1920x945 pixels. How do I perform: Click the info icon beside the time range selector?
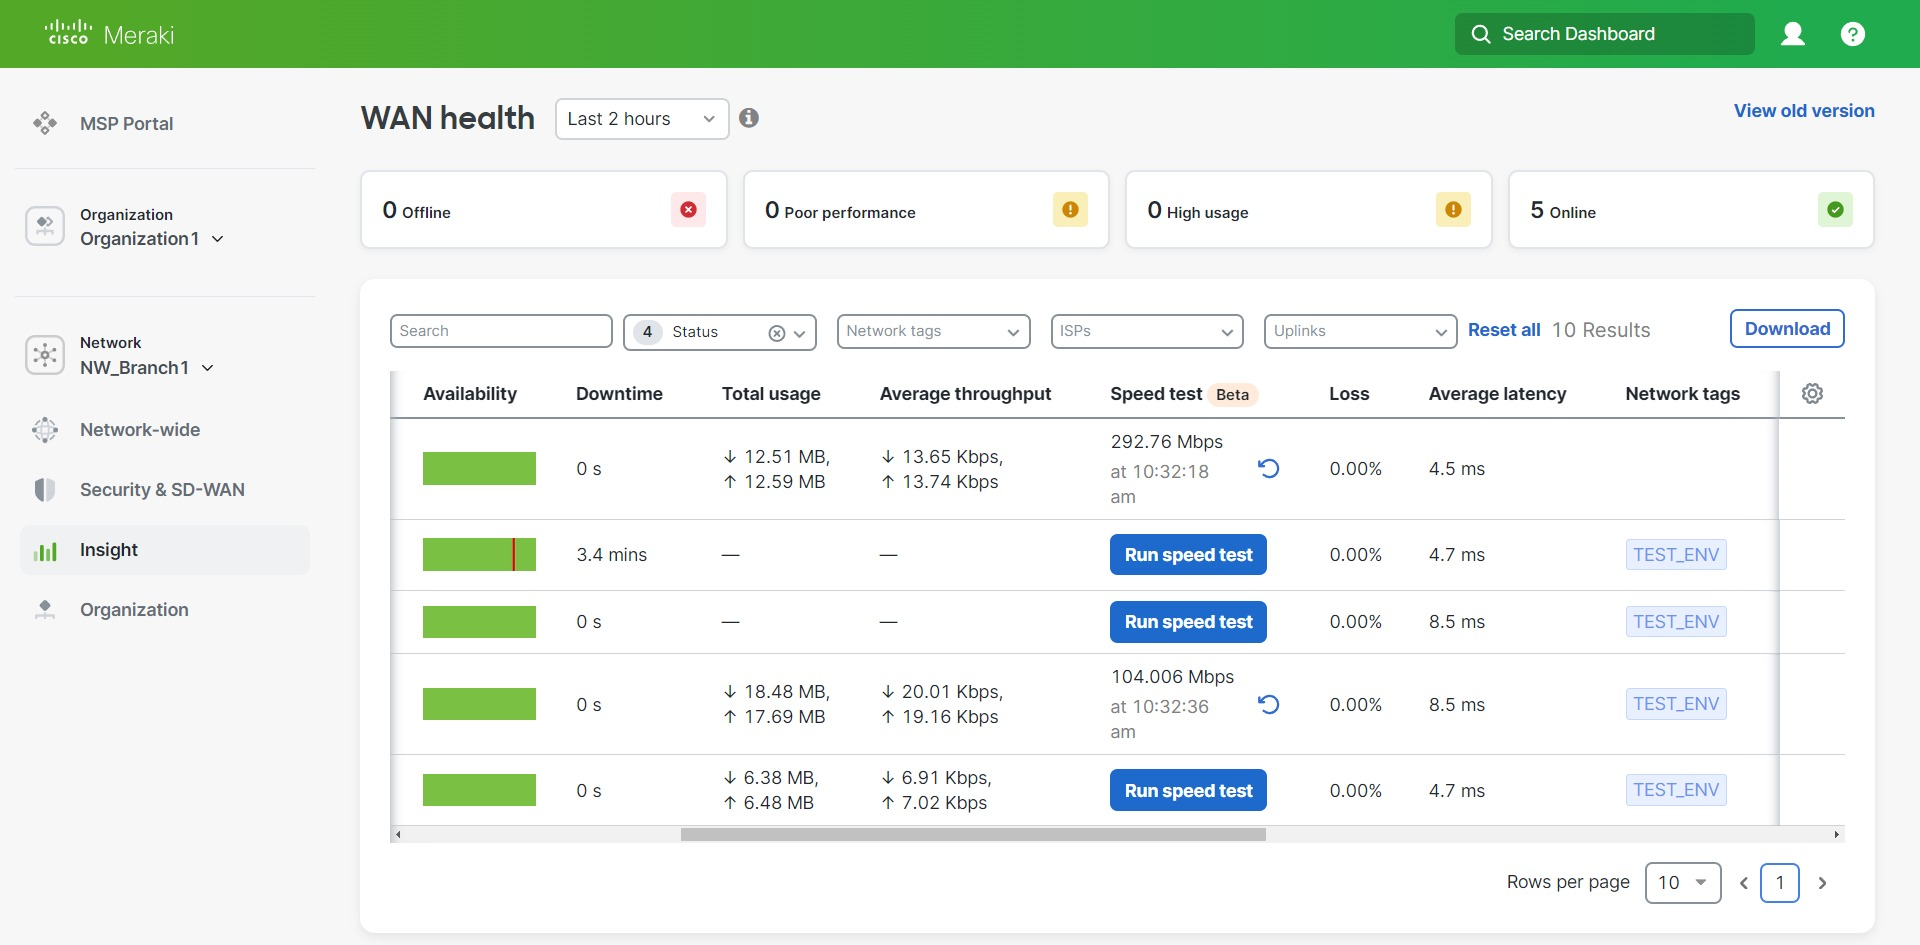tap(748, 118)
